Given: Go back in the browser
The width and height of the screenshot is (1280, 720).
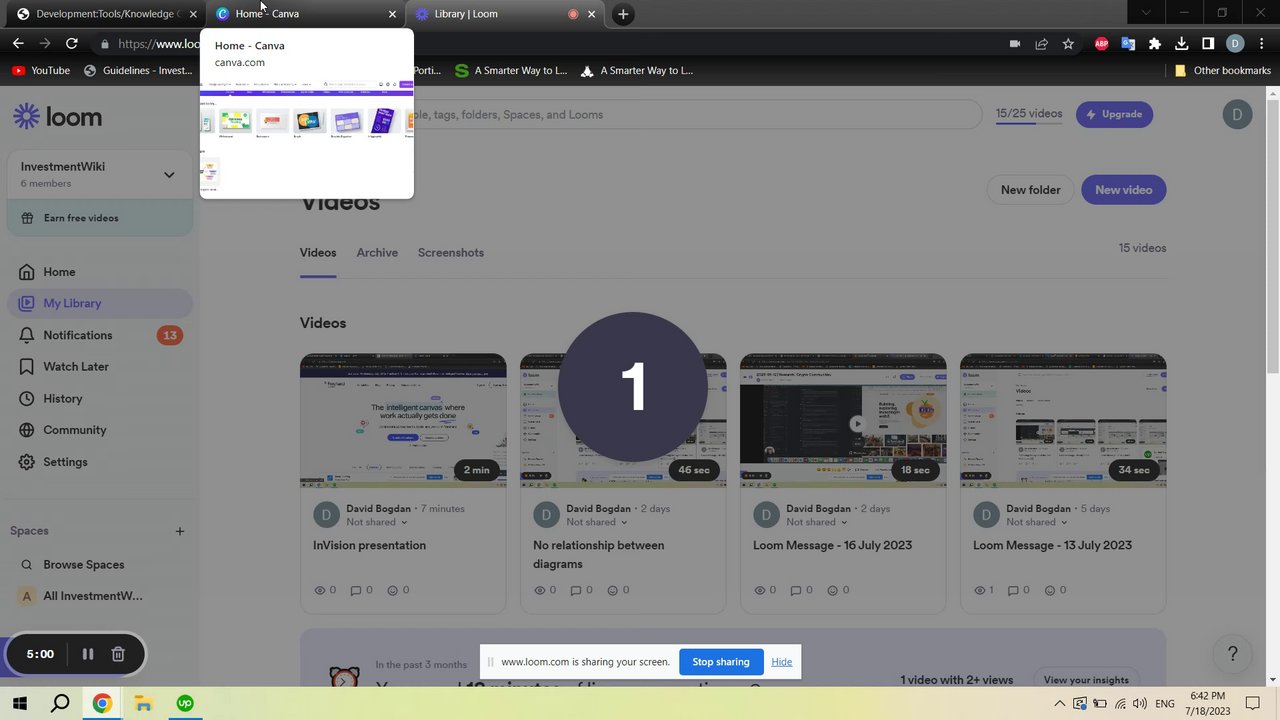Looking at the screenshot, I should coord(18,44).
